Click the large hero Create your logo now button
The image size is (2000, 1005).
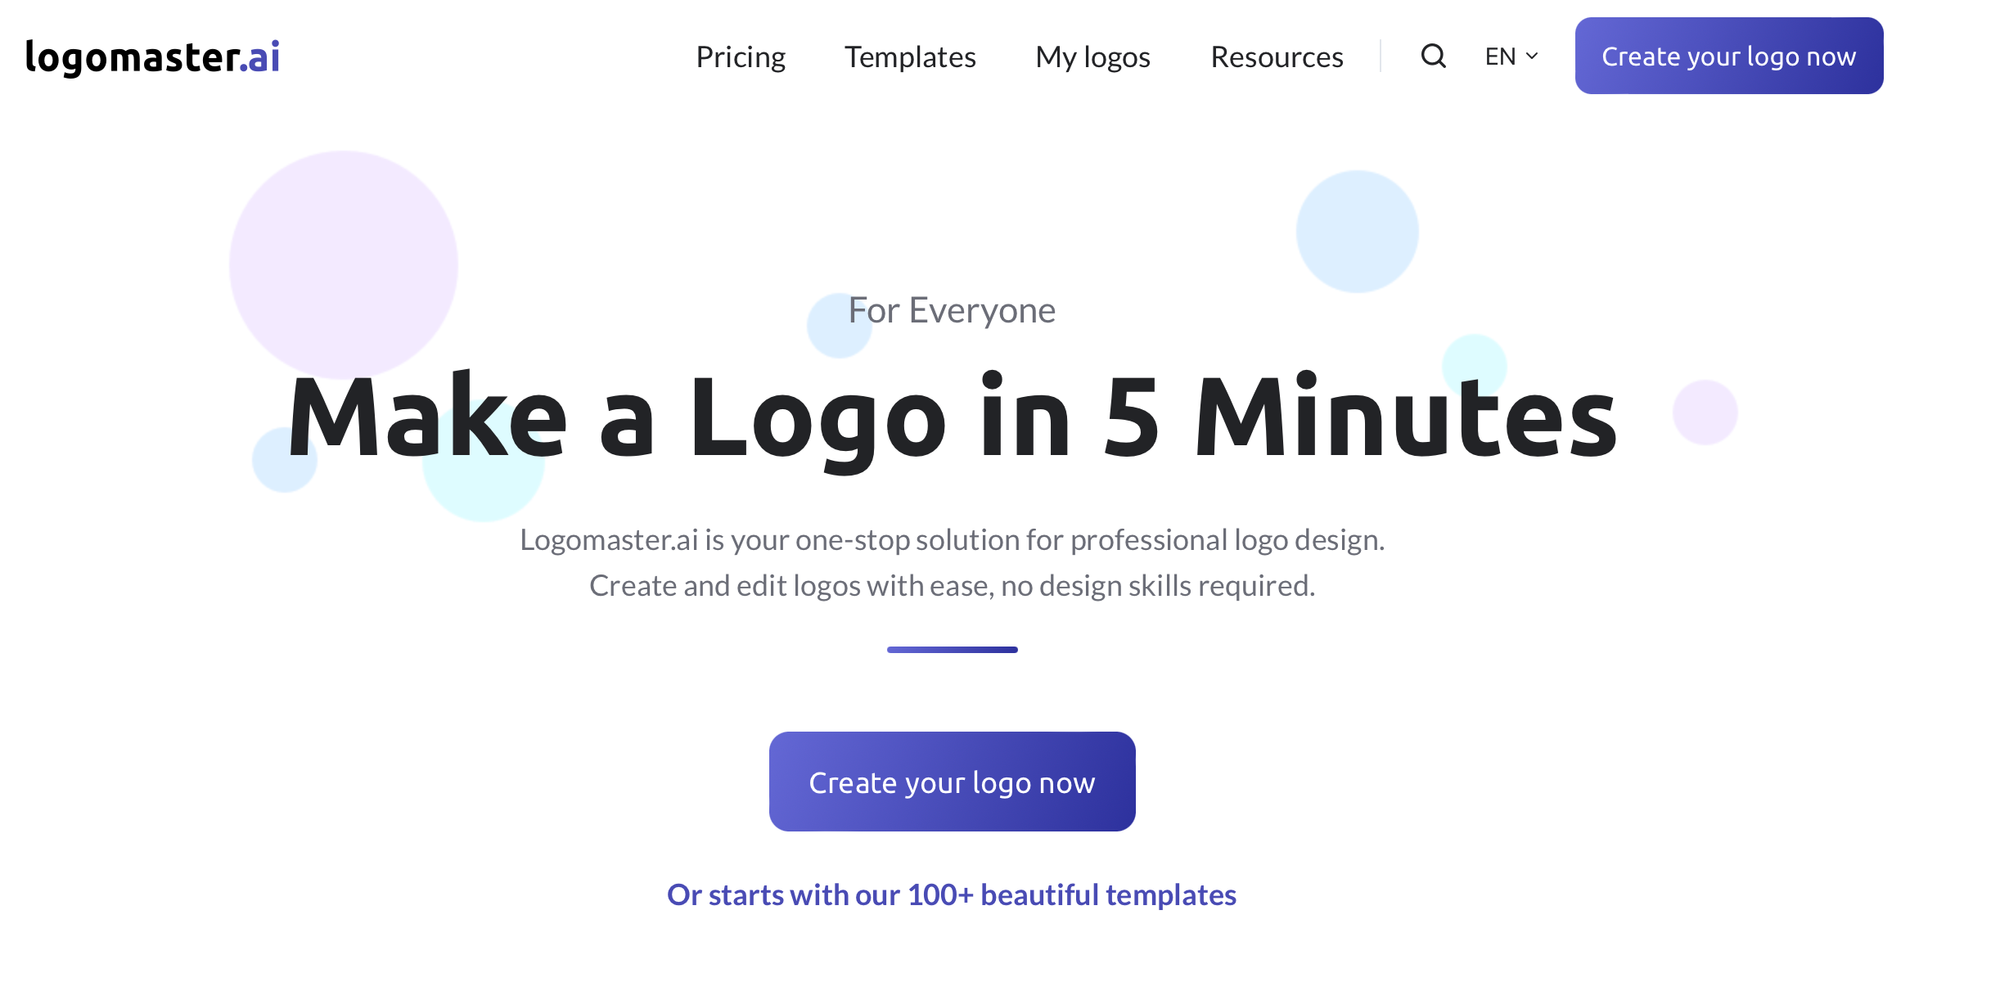(x=952, y=781)
